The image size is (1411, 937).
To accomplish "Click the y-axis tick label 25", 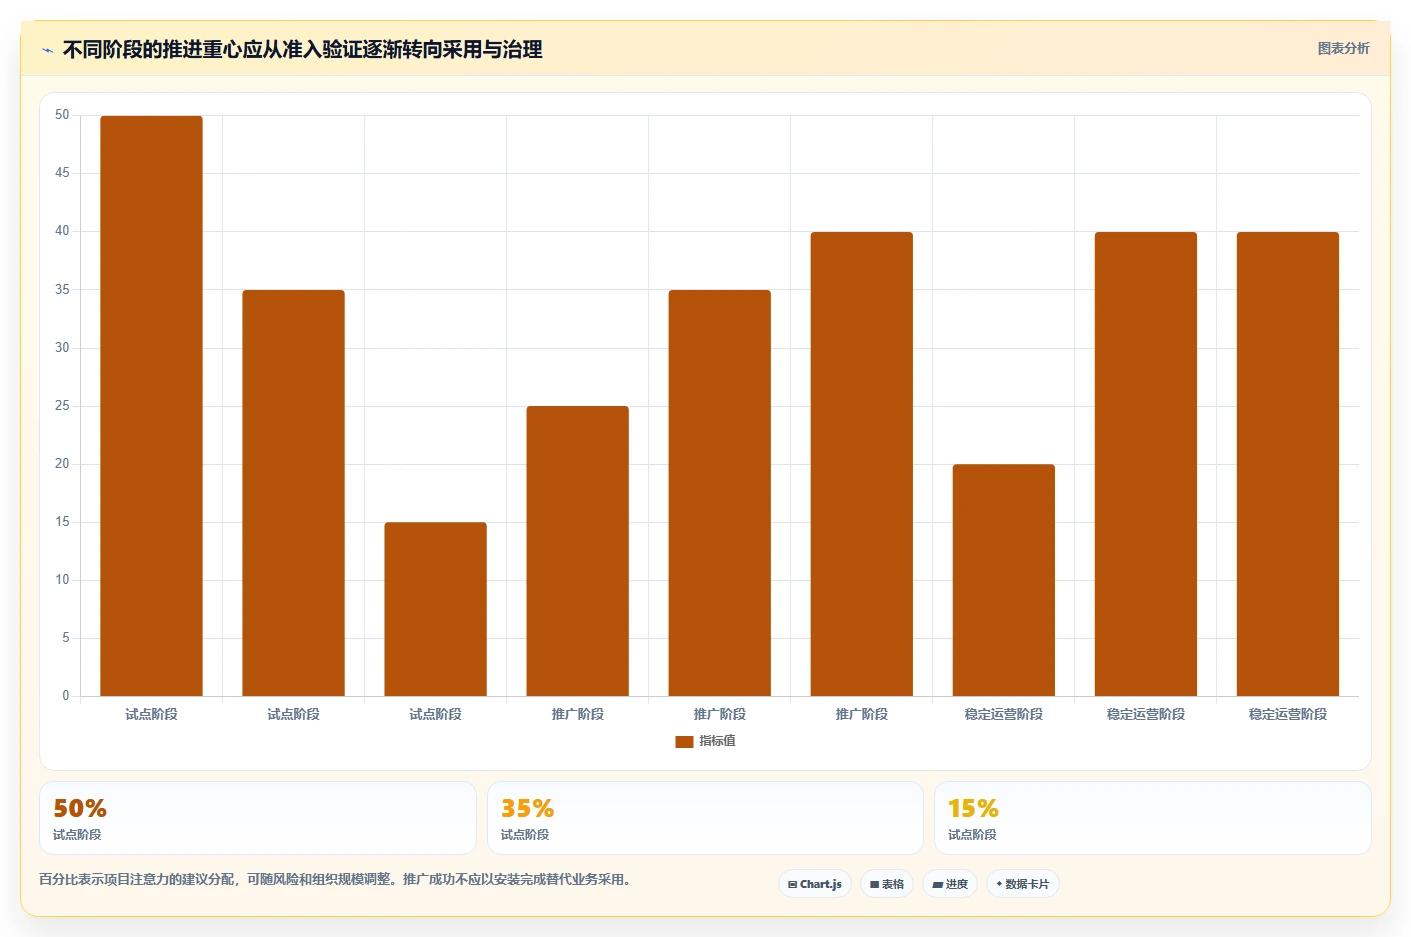I will click(x=63, y=406).
